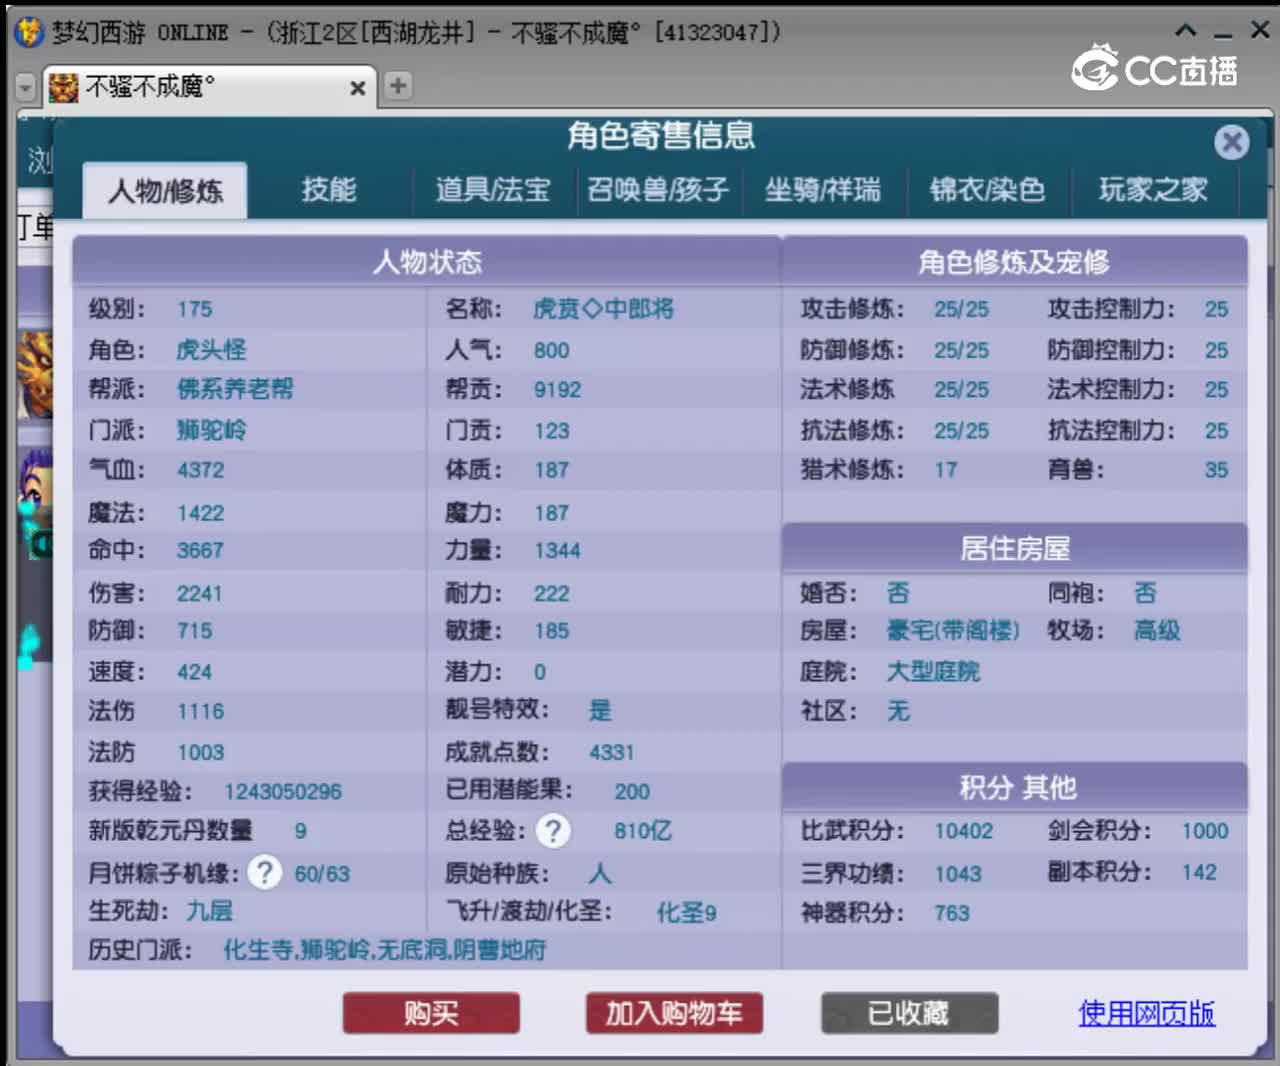Screen dimensions: 1280x1066
Task: Click the level value 175
Action: (194, 309)
